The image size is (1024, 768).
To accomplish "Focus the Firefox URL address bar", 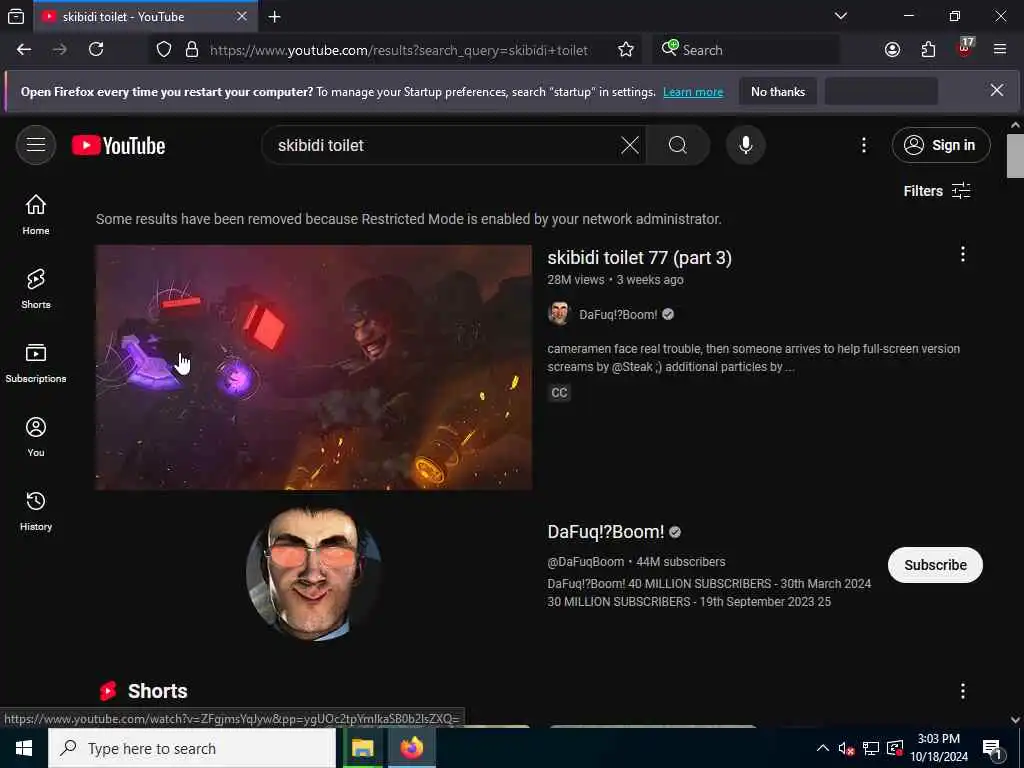I will (x=398, y=50).
